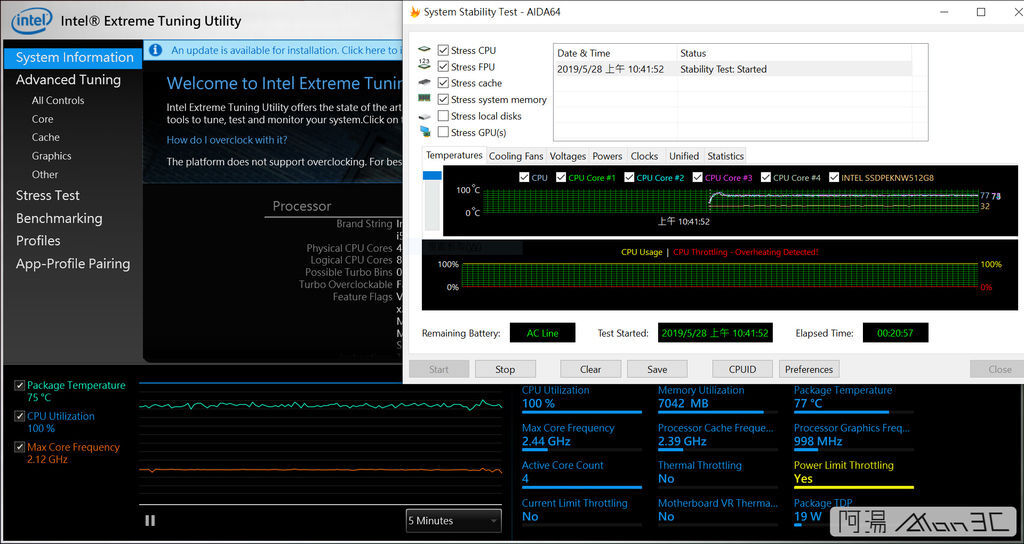1024x544 pixels.
Task: Click the Stress GPU(s) monitor icon
Action: tap(425, 132)
